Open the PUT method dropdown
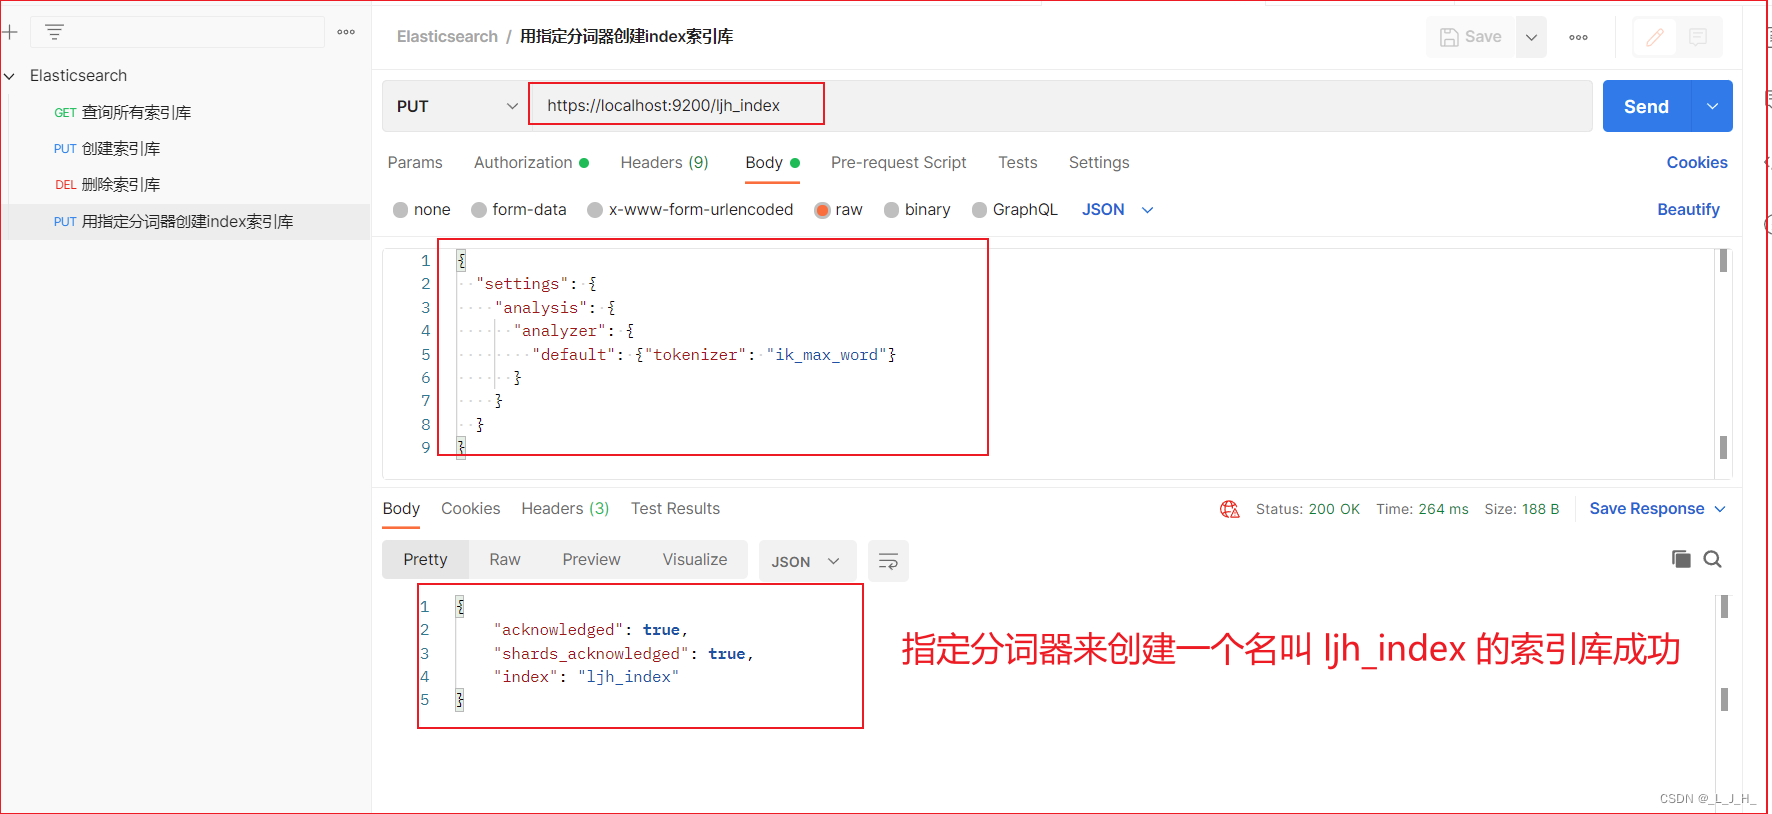 coord(456,106)
